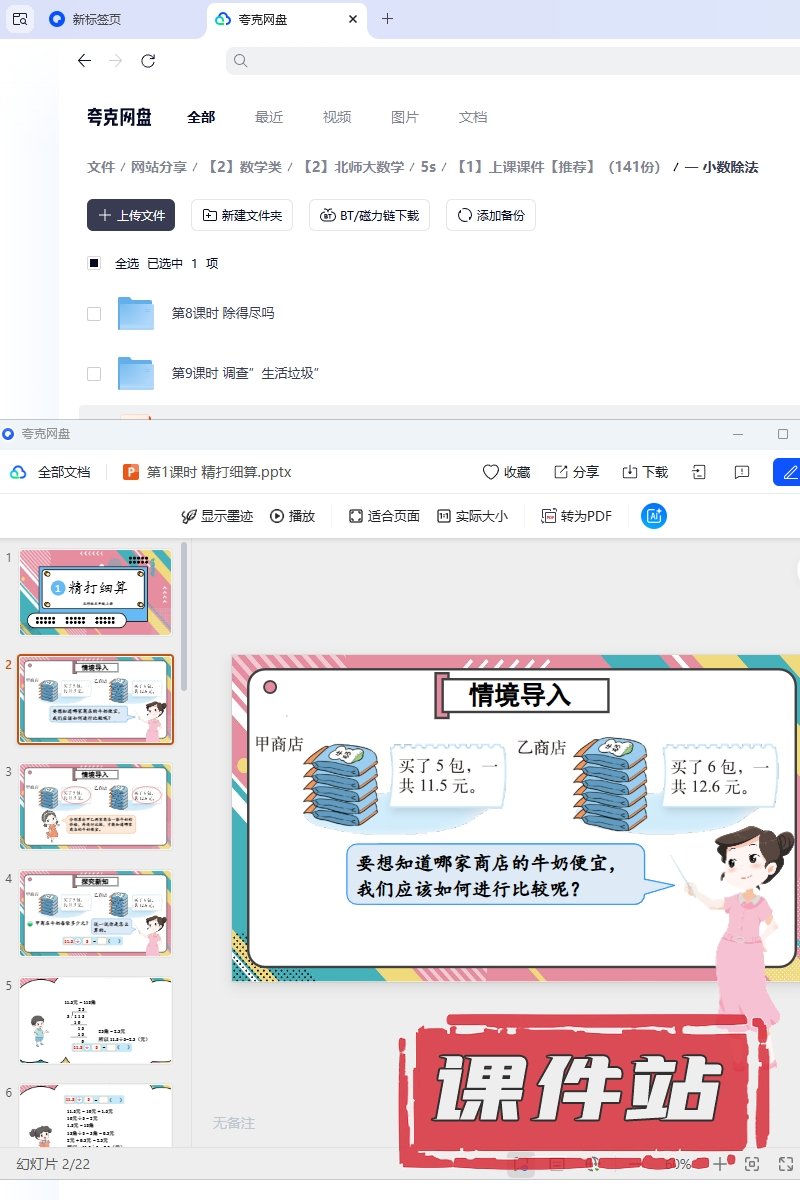Reload the page with refresh icon
Screen dimensions: 800x1200
click(148, 61)
